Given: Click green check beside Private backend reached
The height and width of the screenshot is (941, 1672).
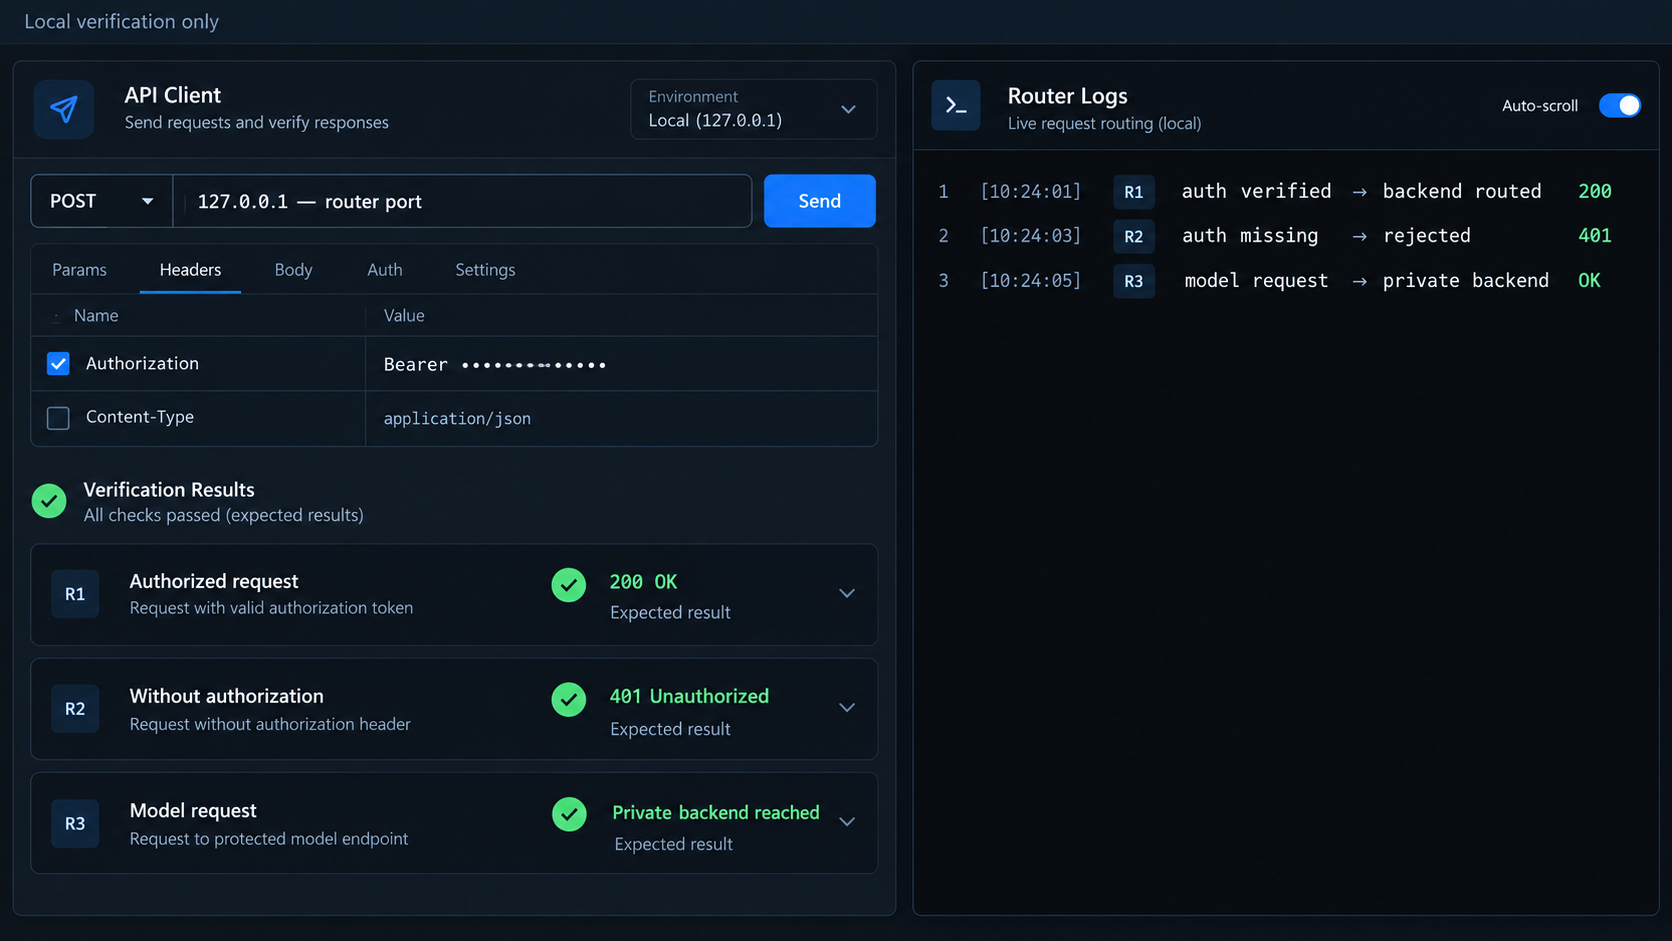Looking at the screenshot, I should [569, 814].
